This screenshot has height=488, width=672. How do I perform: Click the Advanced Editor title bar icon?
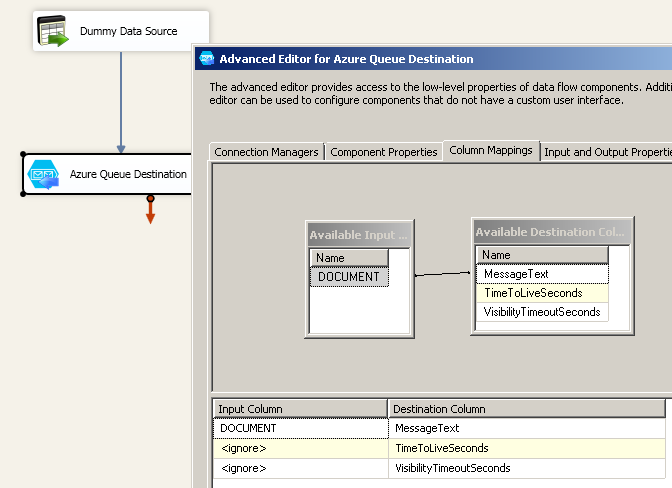207,58
